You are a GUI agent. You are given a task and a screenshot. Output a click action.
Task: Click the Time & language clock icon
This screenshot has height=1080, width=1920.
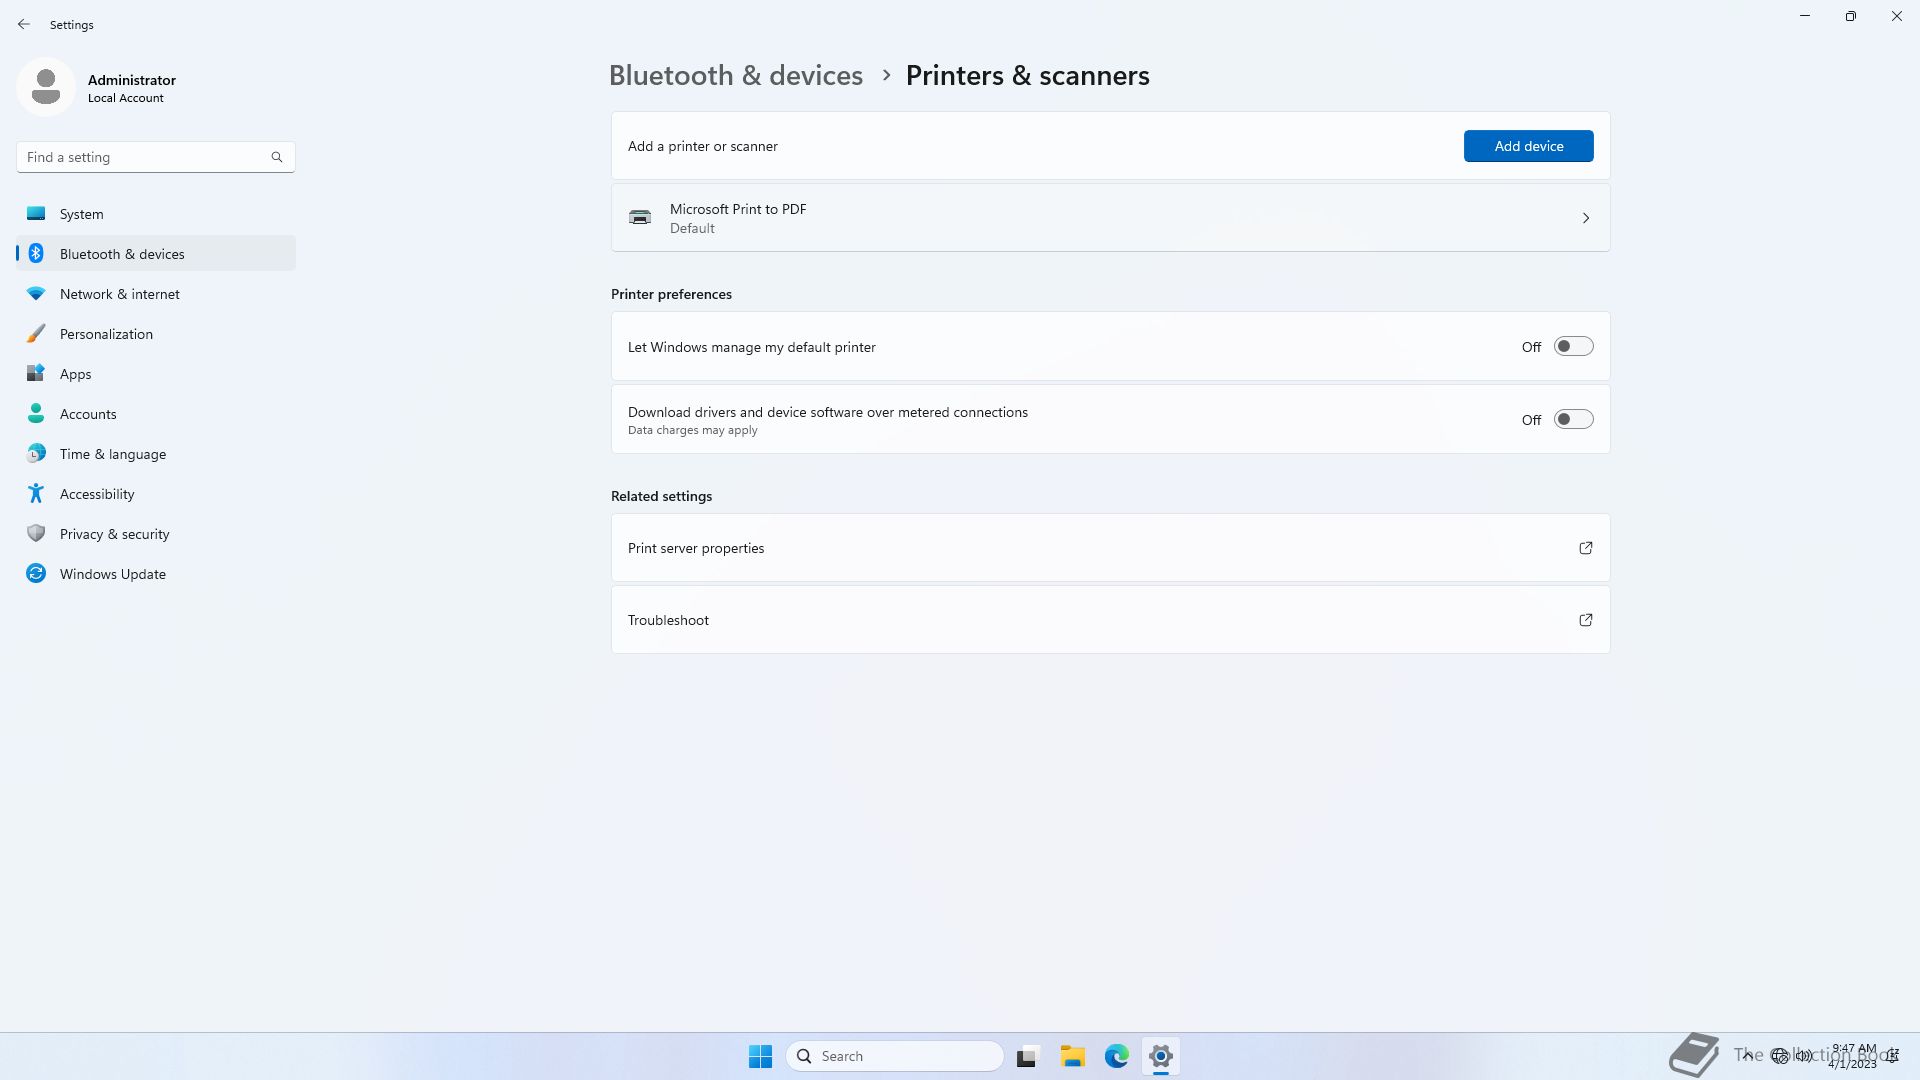(36, 453)
